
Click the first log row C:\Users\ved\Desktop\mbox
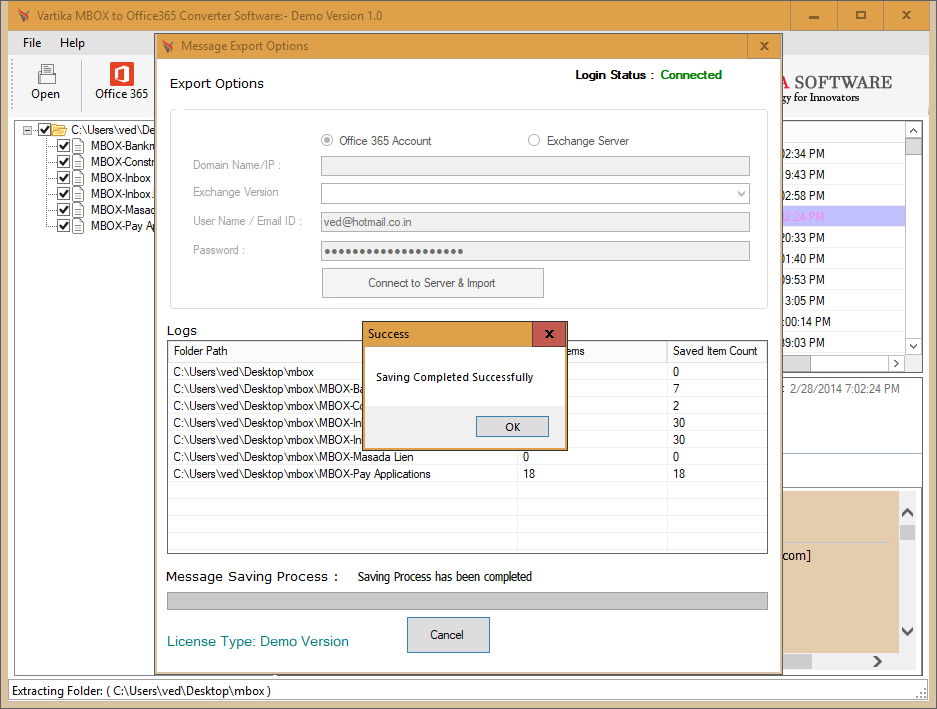click(467, 372)
